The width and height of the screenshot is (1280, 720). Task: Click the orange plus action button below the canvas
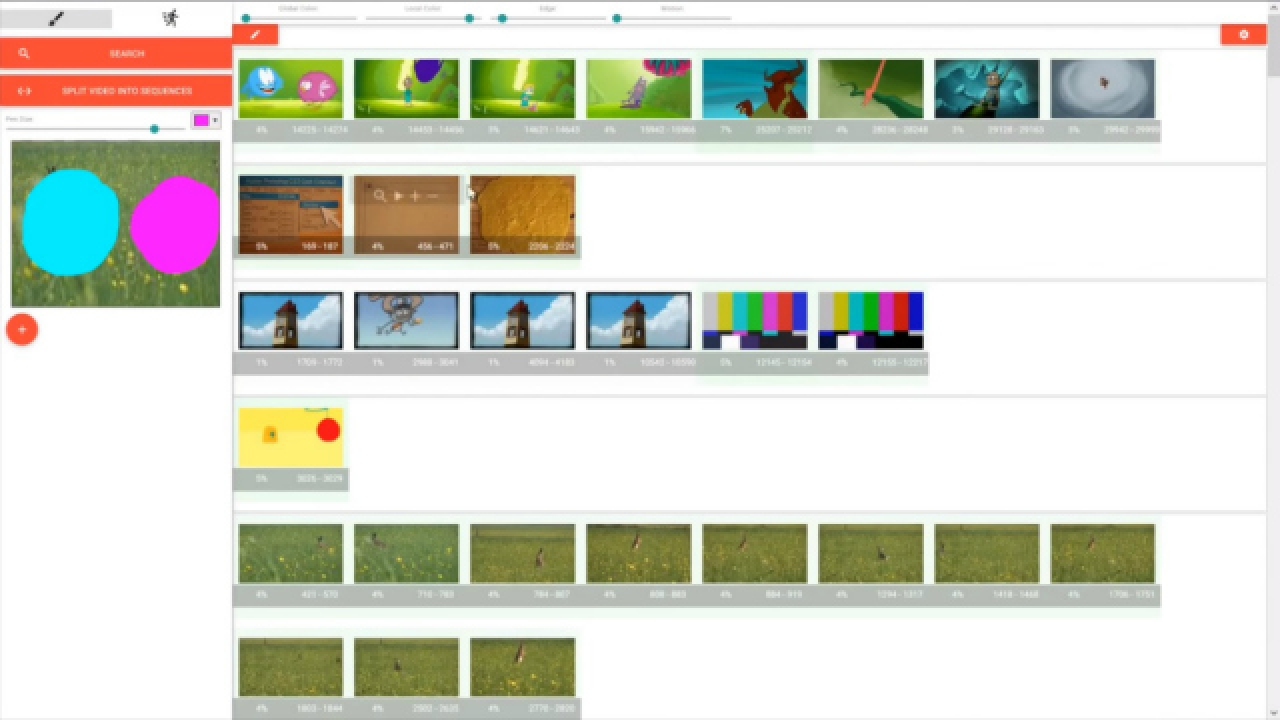click(x=21, y=328)
